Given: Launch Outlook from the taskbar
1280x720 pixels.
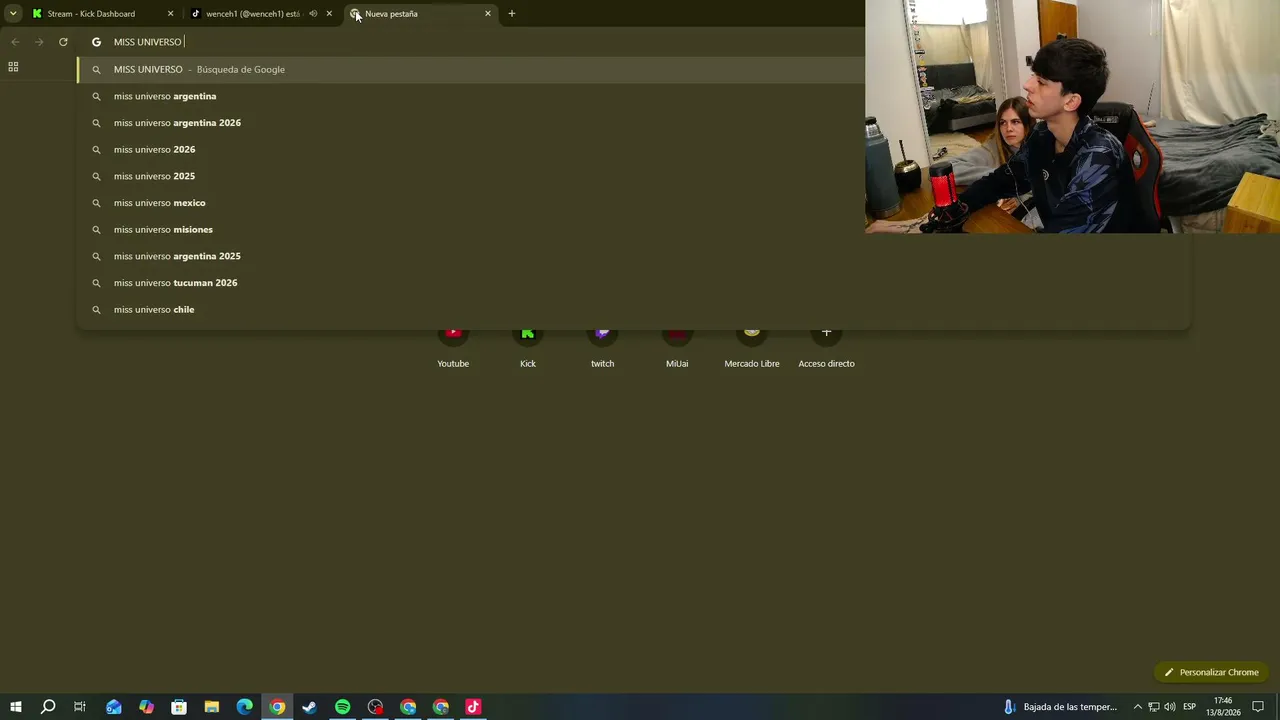Looking at the screenshot, I should [114, 707].
